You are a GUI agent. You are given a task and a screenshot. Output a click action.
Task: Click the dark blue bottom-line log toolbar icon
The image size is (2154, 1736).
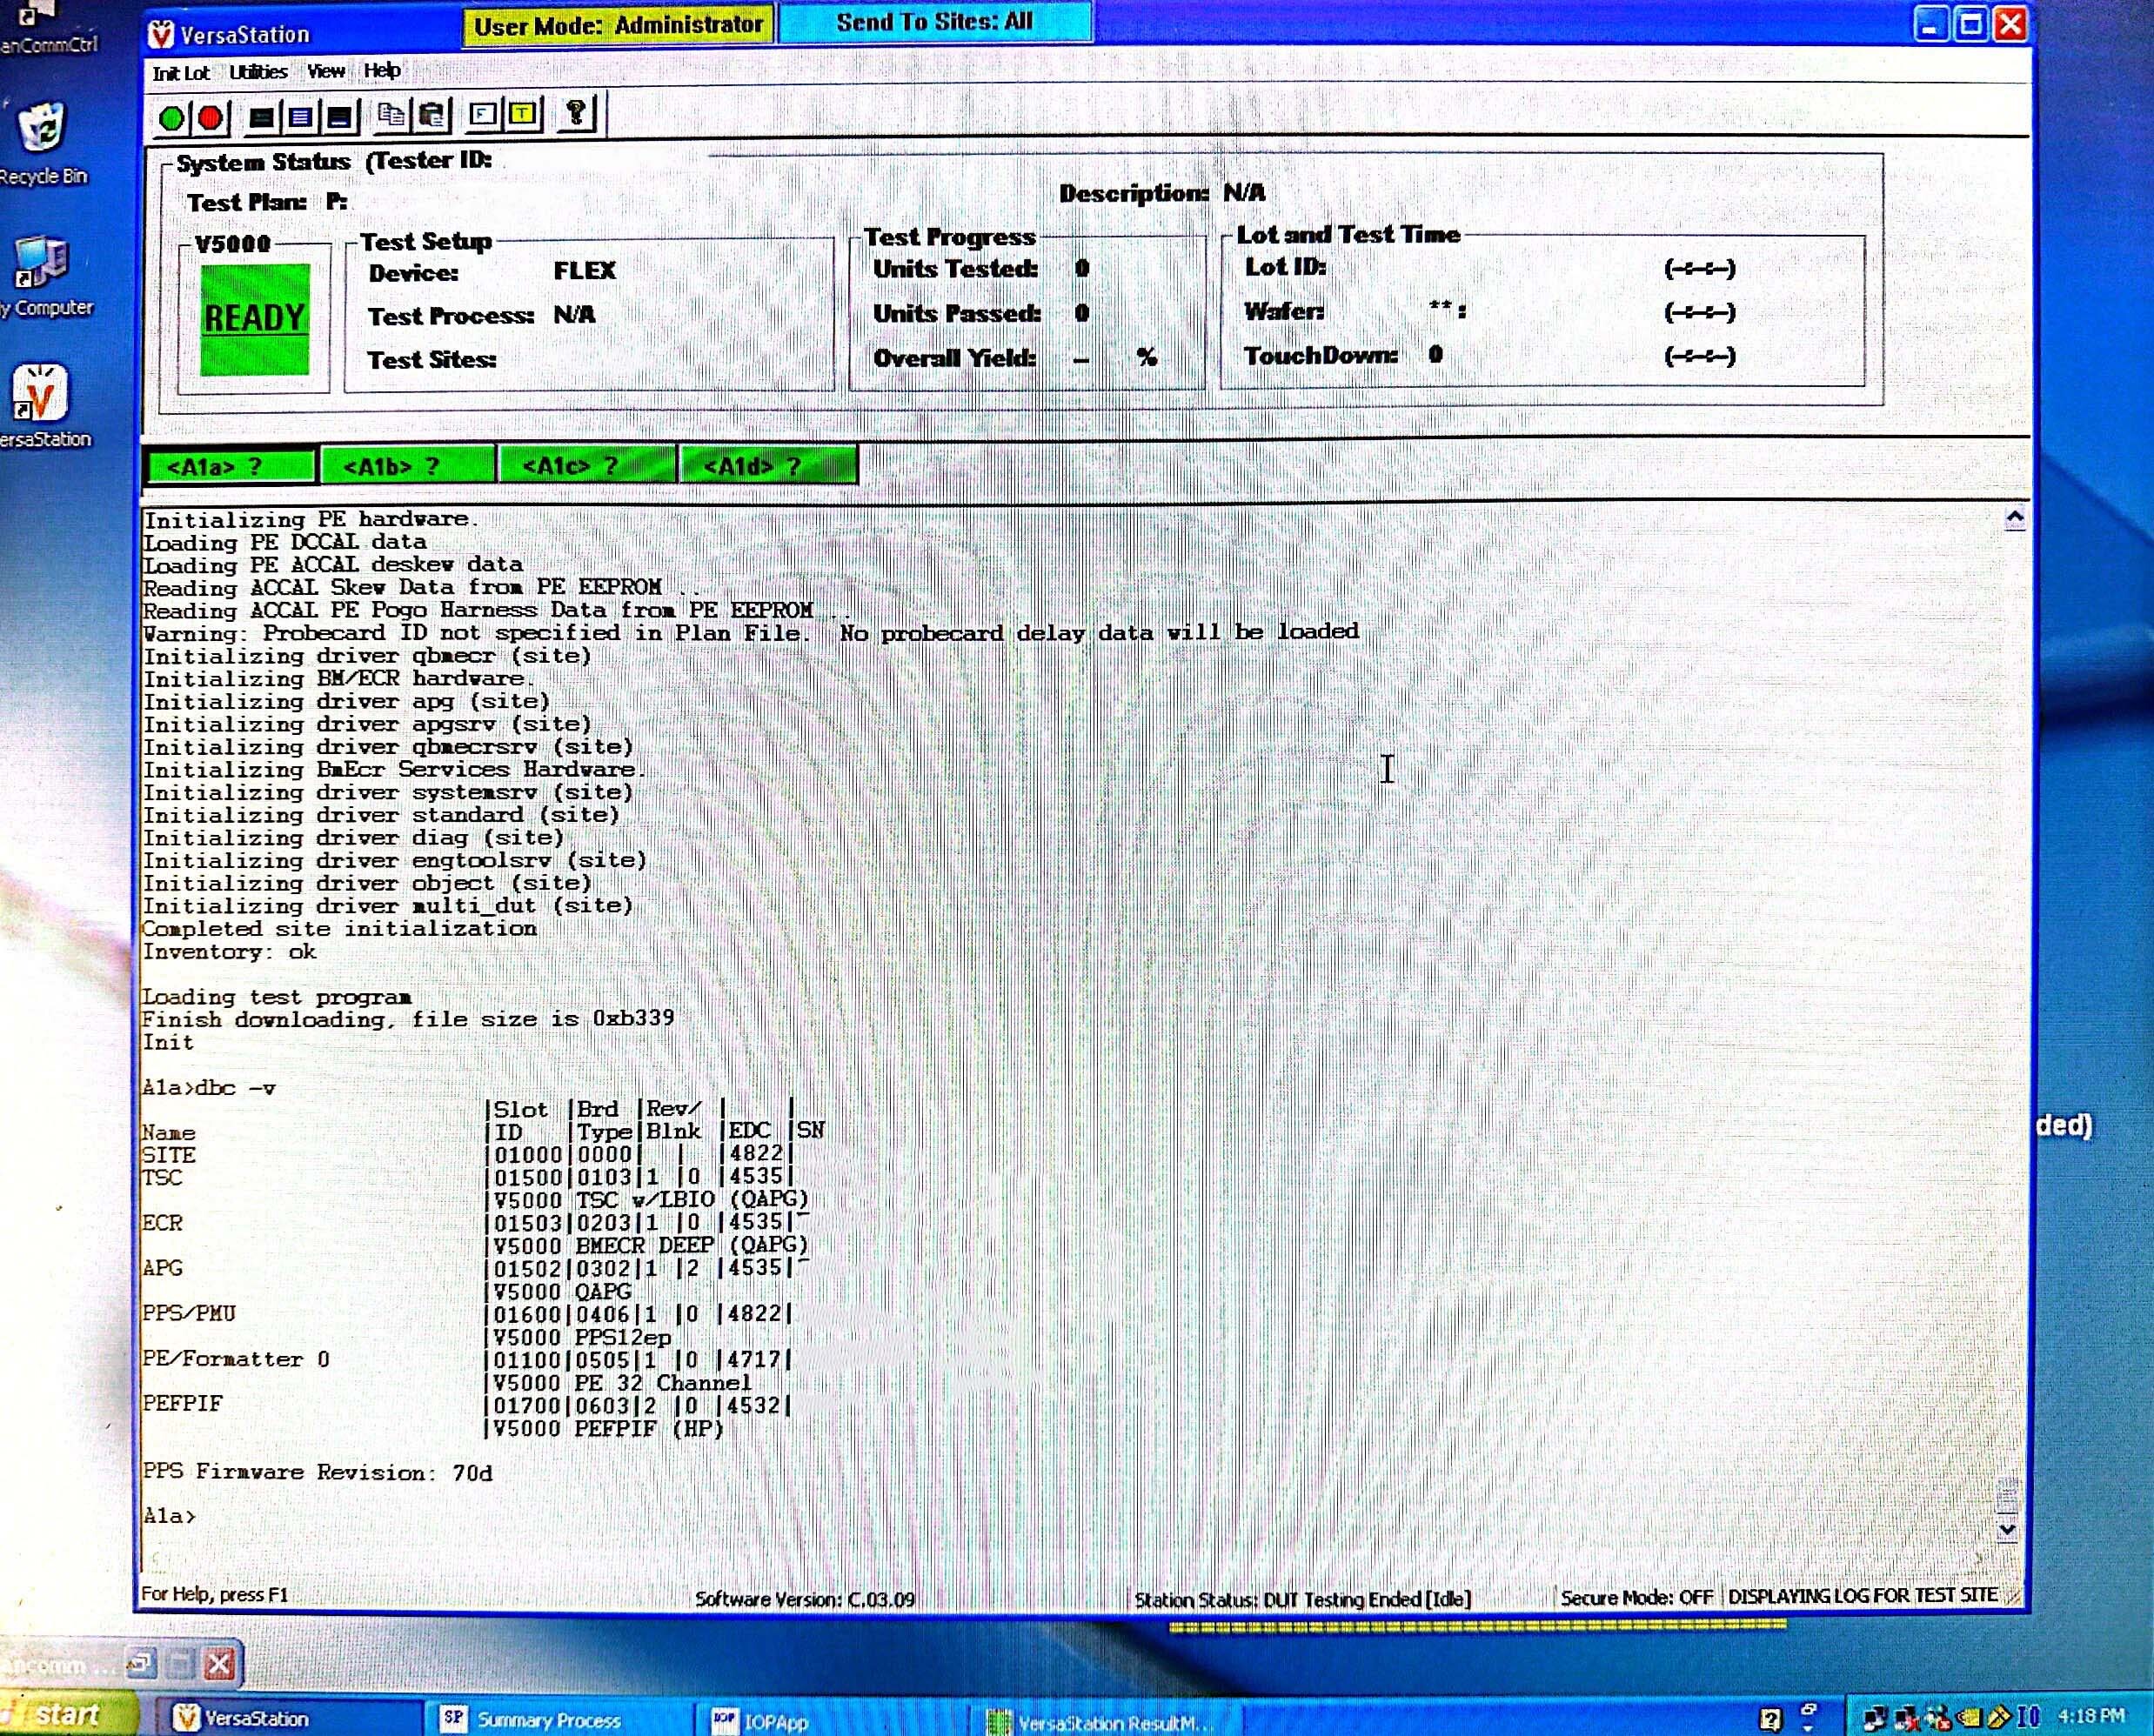pos(339,117)
